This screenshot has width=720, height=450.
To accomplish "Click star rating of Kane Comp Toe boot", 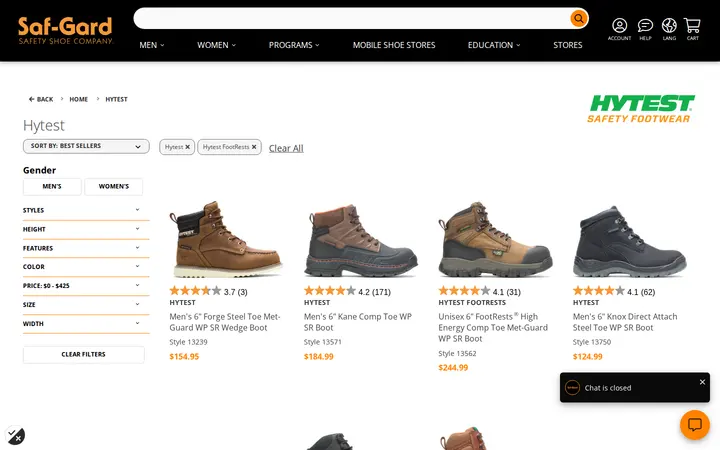I will pos(330,291).
